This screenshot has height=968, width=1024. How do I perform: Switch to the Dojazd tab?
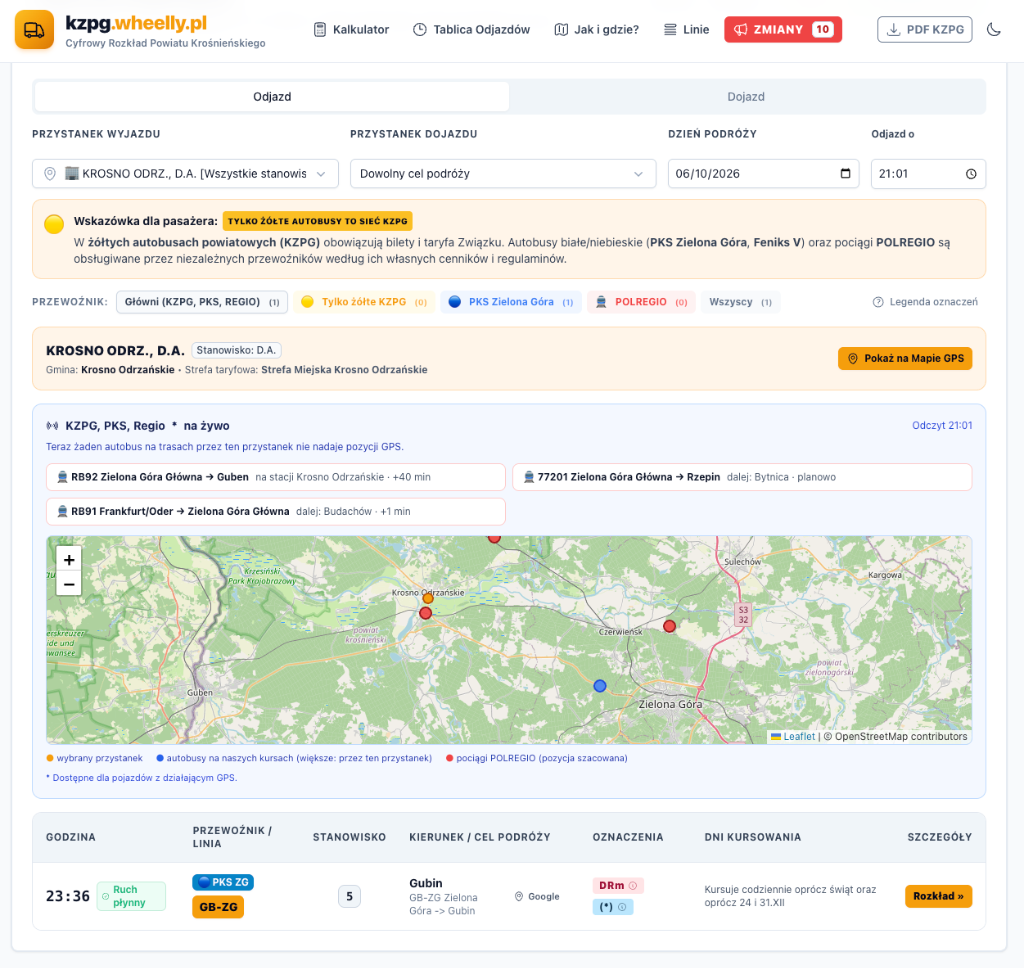[x=746, y=97]
